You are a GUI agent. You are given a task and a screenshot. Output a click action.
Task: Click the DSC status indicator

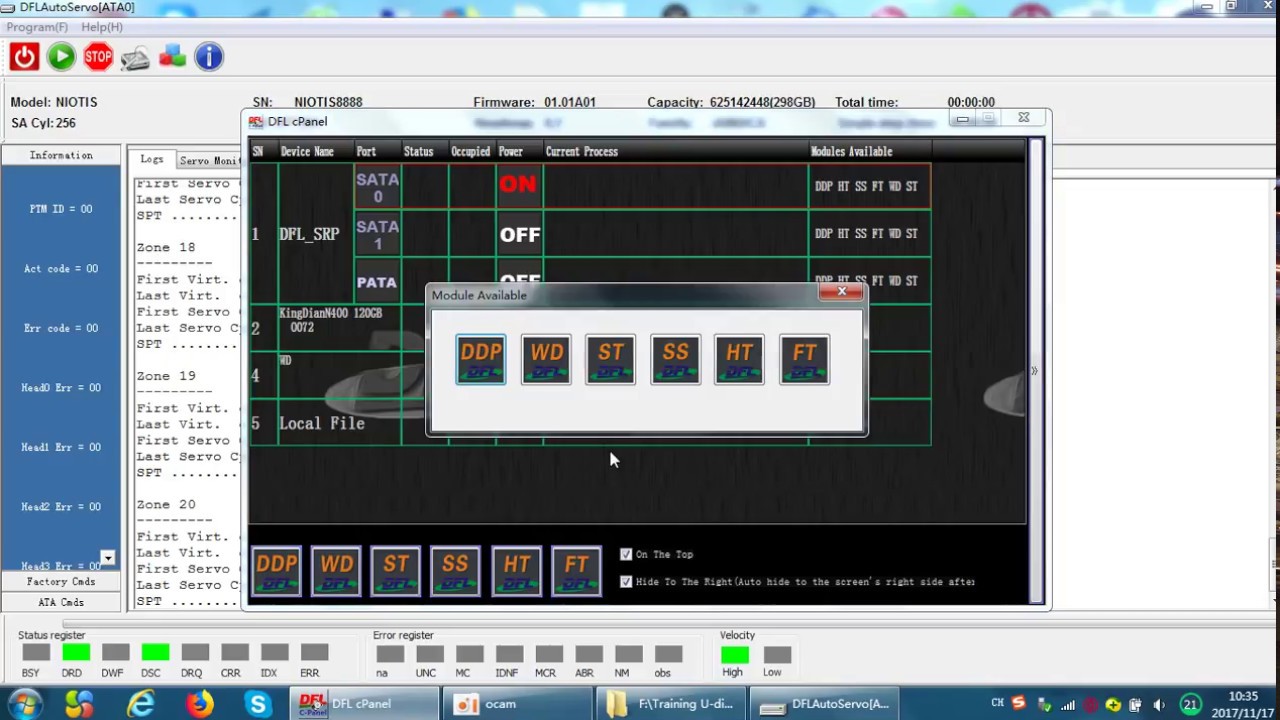click(155, 653)
